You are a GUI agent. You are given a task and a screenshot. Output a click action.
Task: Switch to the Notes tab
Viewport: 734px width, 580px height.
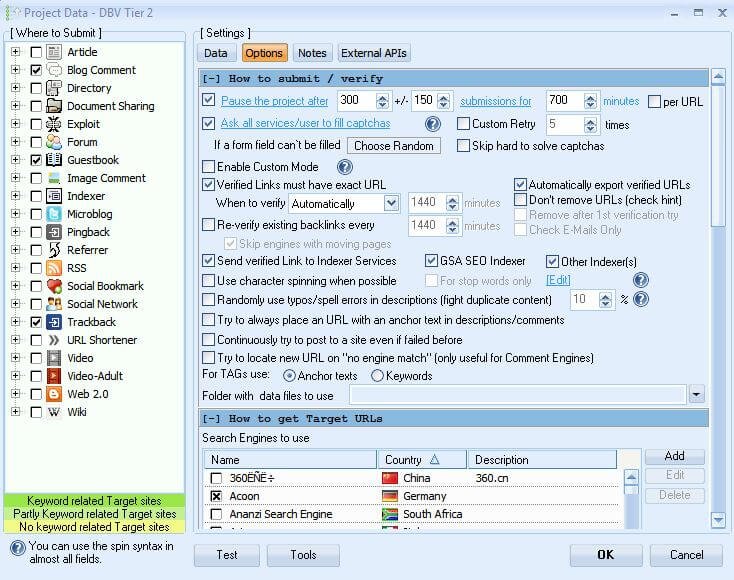coord(312,53)
